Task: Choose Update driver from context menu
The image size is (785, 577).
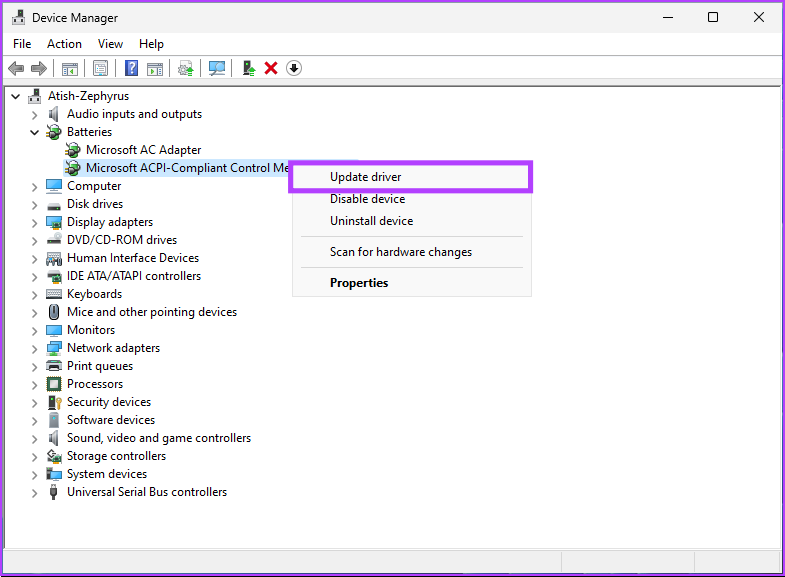Action: pos(365,177)
